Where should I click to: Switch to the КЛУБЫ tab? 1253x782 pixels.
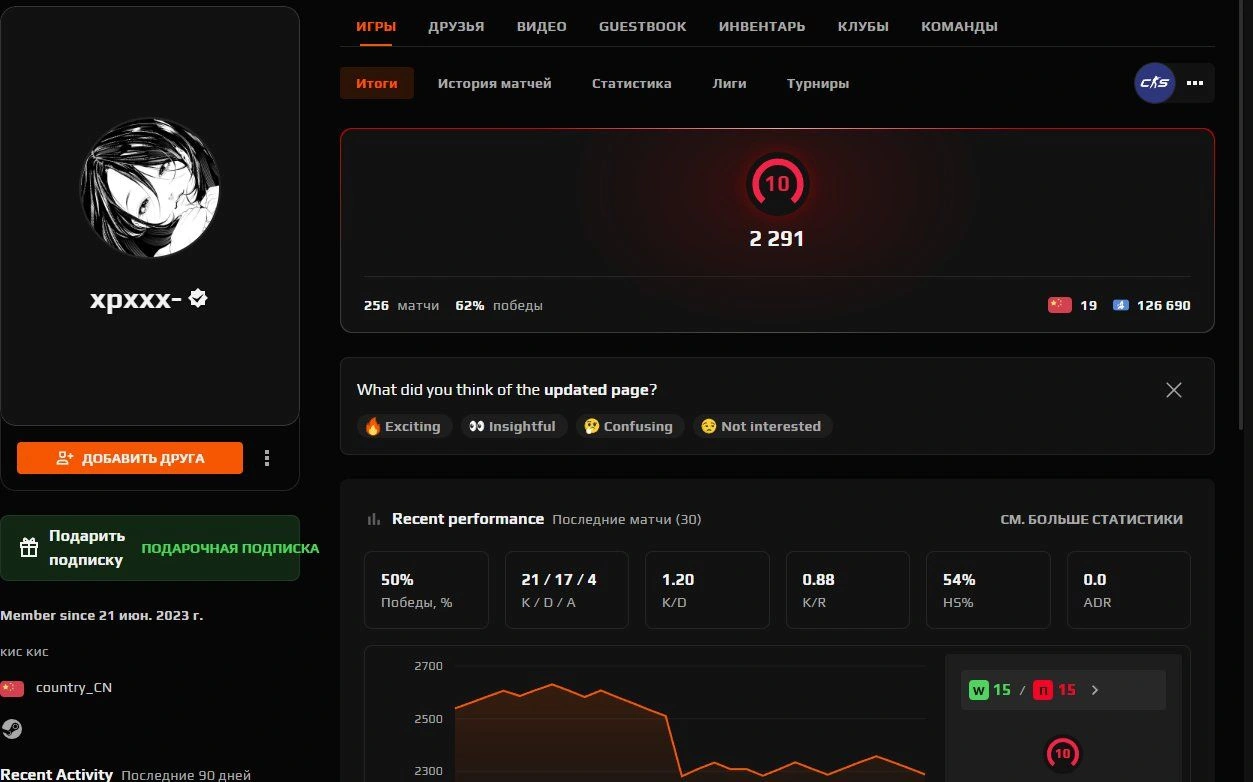(x=863, y=27)
